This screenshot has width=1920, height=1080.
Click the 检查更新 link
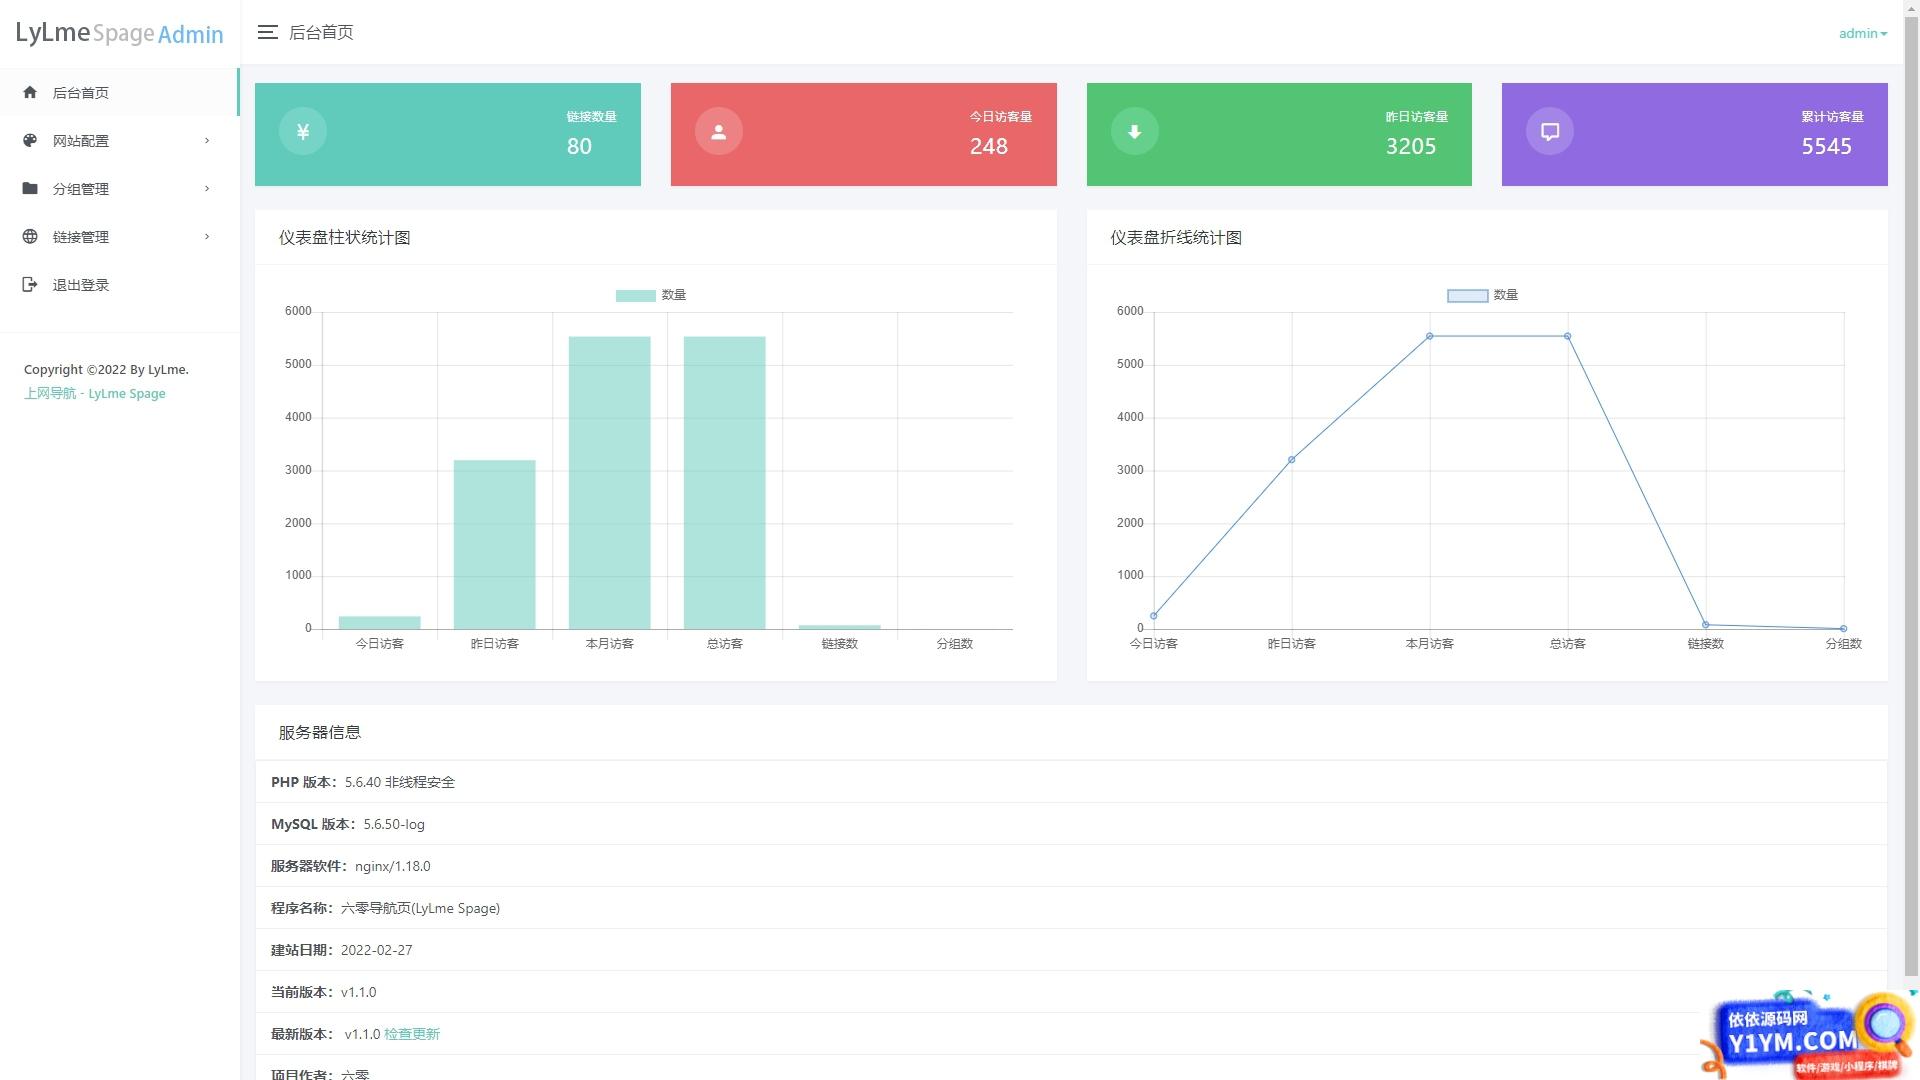tap(412, 1034)
